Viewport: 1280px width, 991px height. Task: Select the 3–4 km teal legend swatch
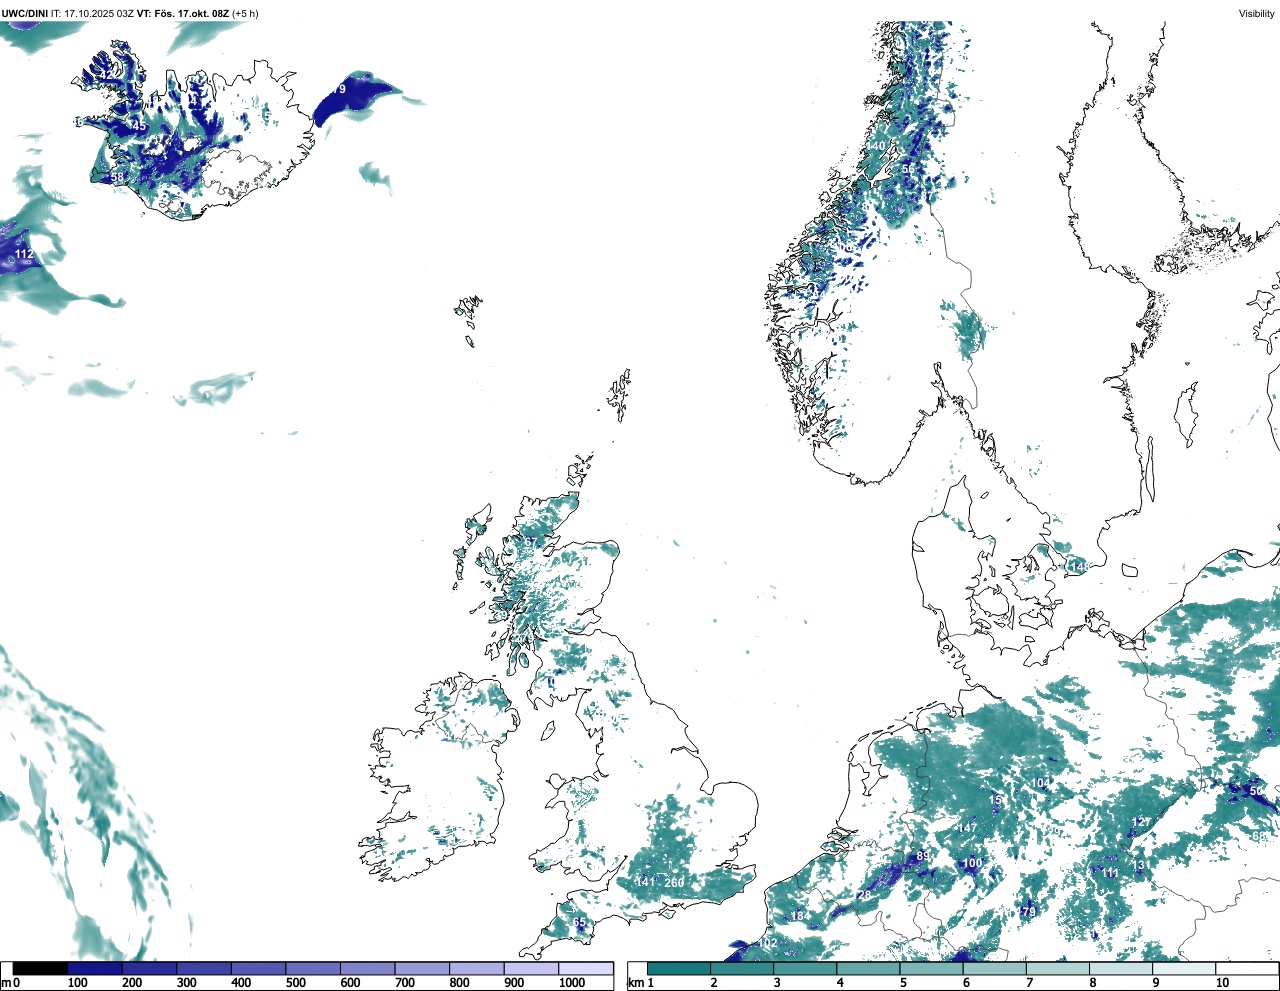point(805,968)
